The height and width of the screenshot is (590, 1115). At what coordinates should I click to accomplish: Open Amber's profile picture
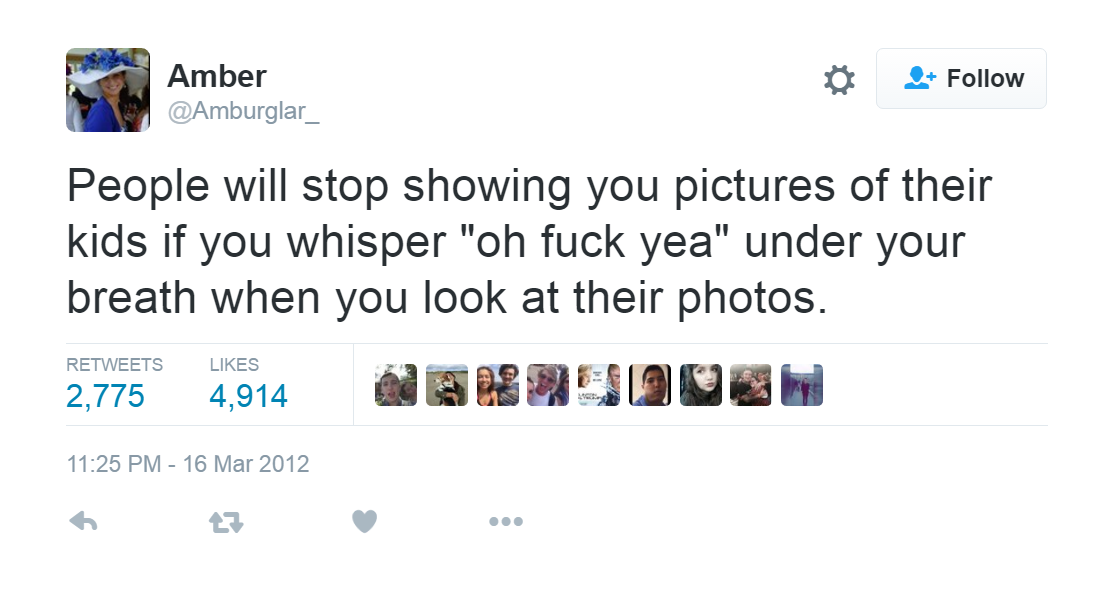[108, 90]
